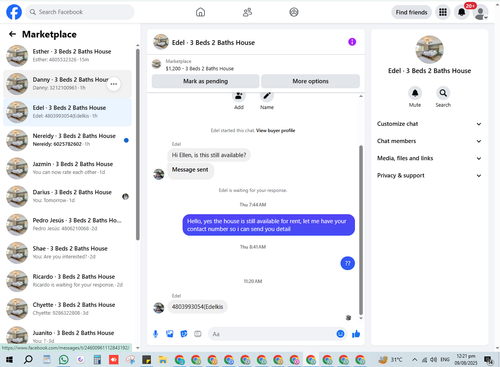This screenshot has height=367, width=500.
Task: Attach a photo with the image icon
Action: [170, 334]
